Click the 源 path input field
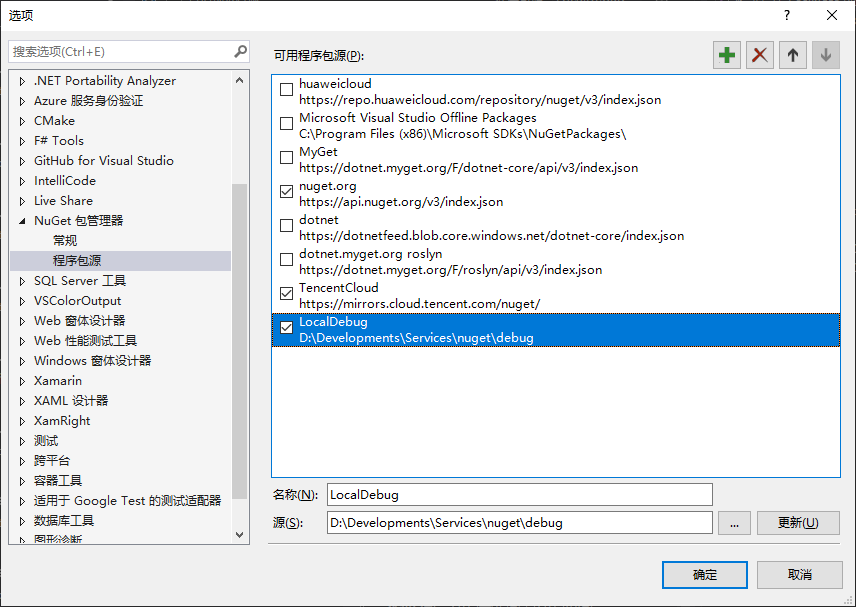 tap(520, 523)
